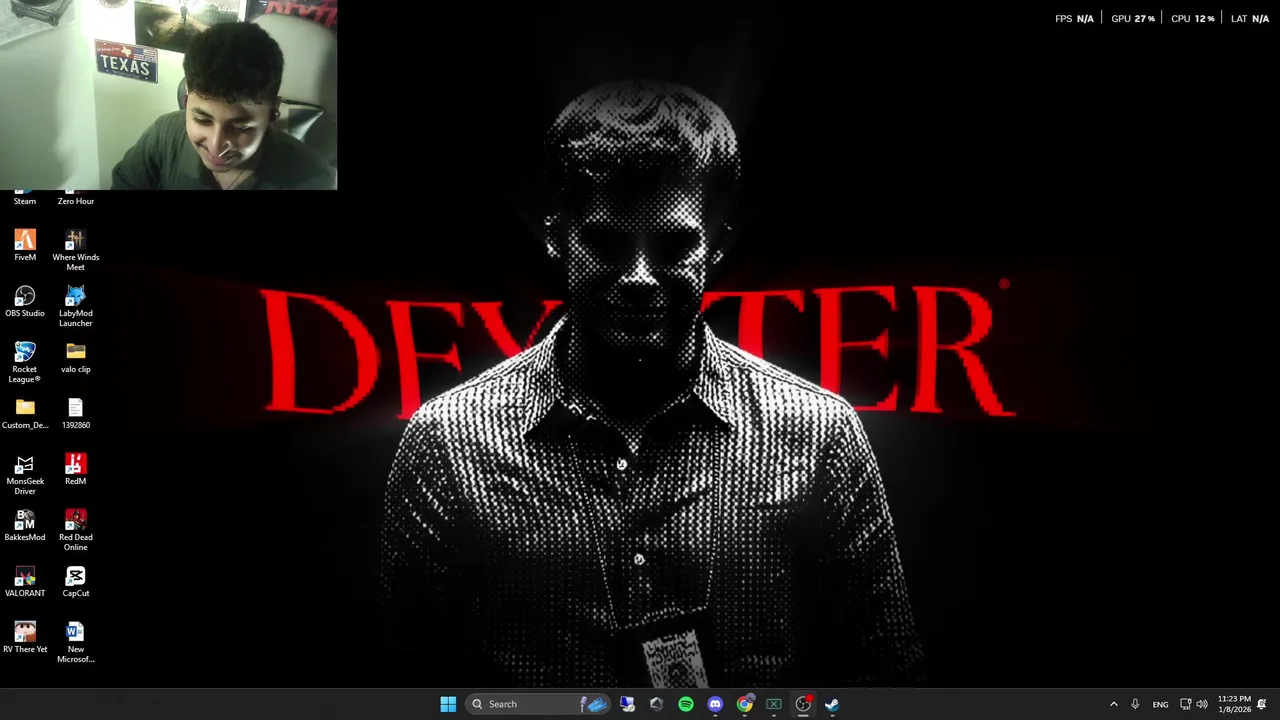Open the grey hexagon taskbar app
1280x720 pixels.
[x=656, y=704]
